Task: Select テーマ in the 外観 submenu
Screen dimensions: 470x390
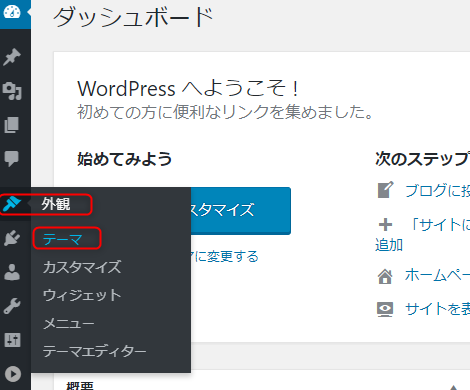Action: point(63,239)
